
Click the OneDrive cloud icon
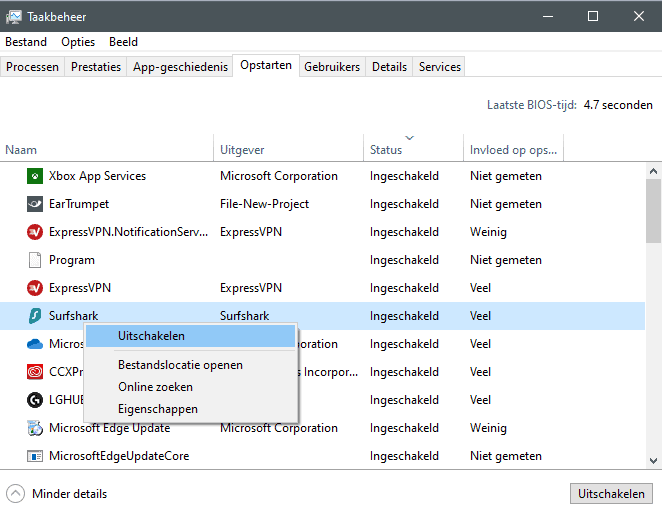pyautogui.click(x=35, y=344)
